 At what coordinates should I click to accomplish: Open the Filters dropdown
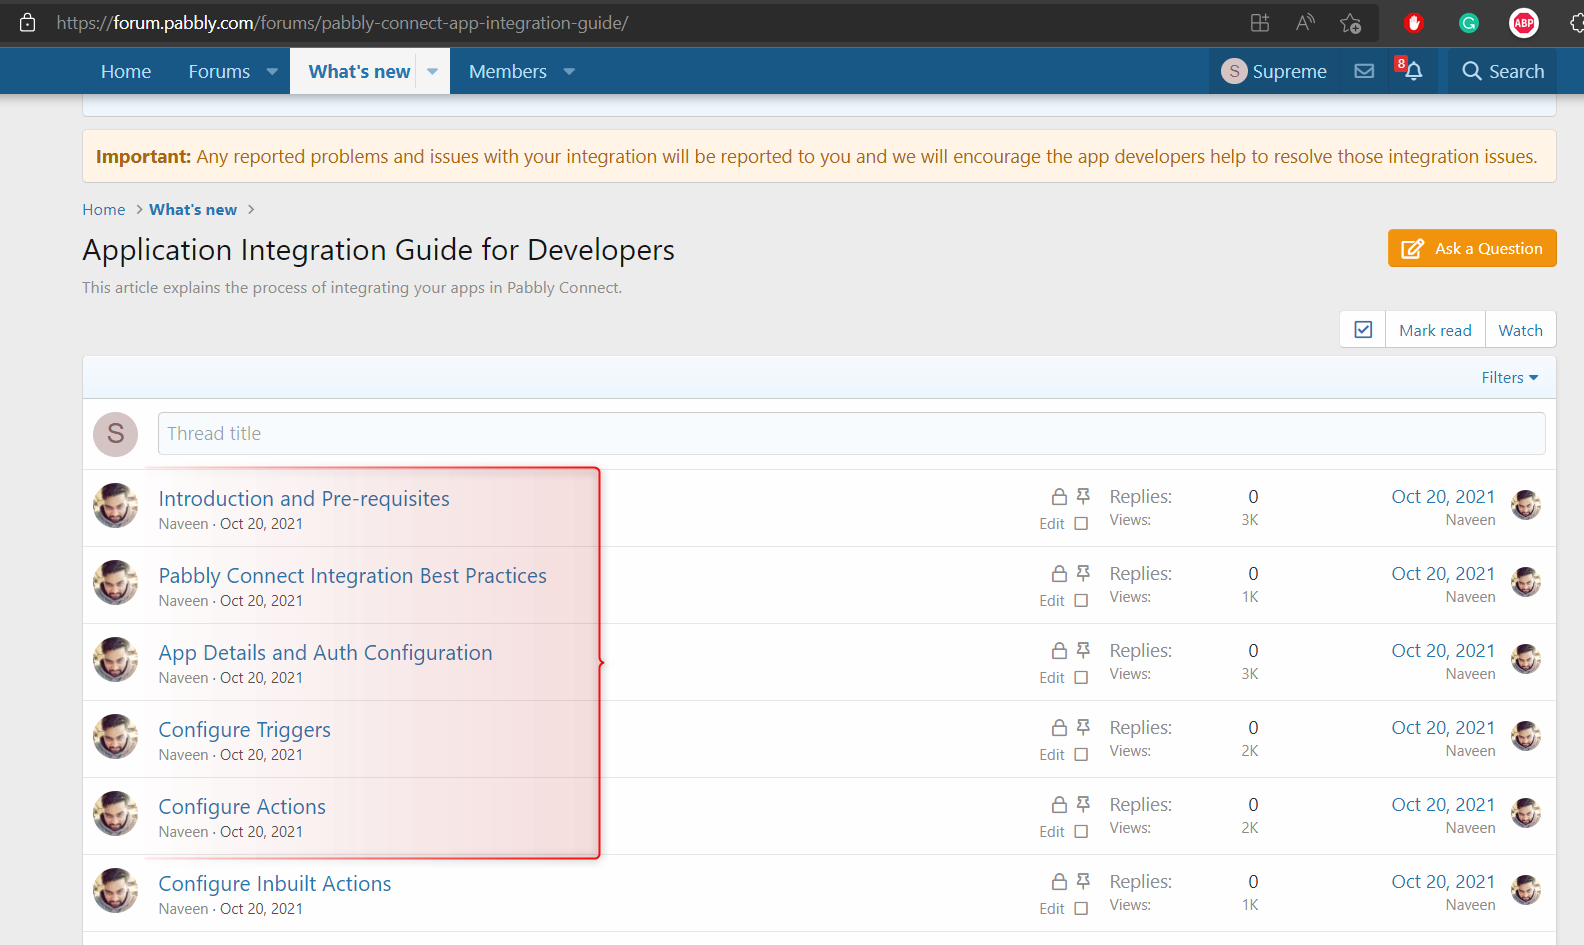click(x=1510, y=377)
